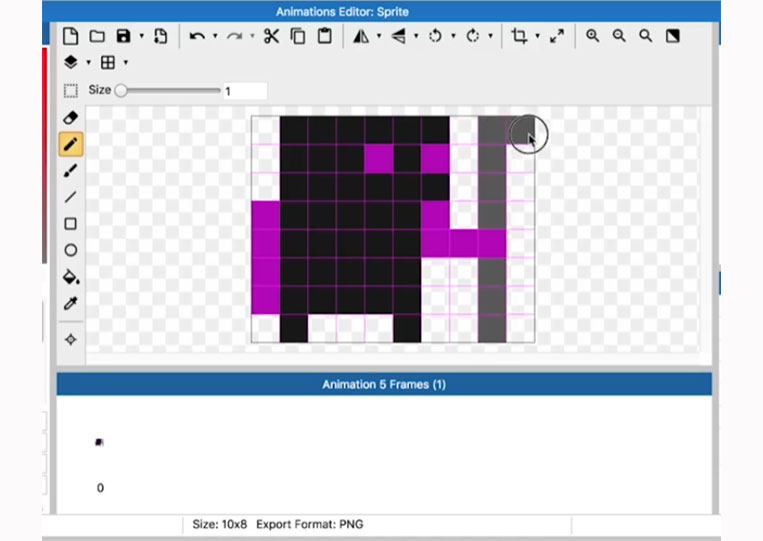Select the Brush tool
Viewport: 763px width, 541px height.
click(71, 171)
